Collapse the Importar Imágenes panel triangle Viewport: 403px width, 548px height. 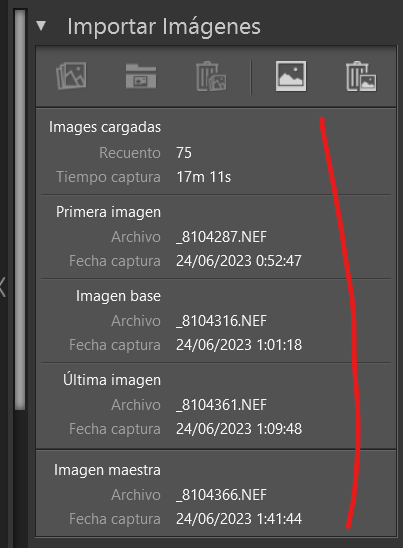[x=41, y=26]
